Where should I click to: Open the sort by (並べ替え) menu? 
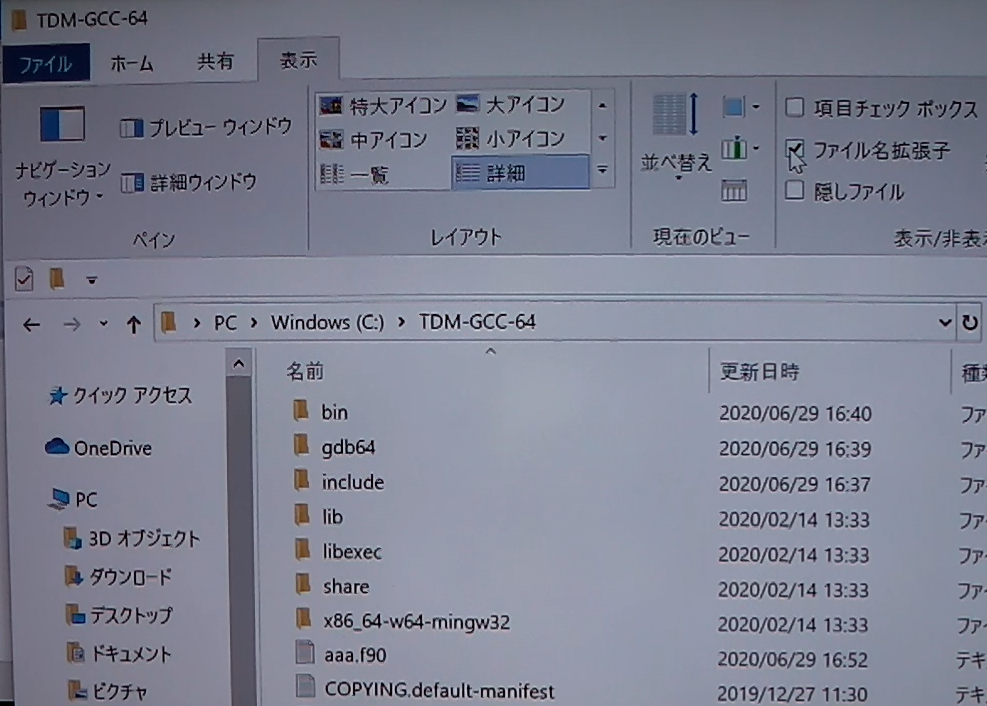pyautogui.click(x=676, y=138)
